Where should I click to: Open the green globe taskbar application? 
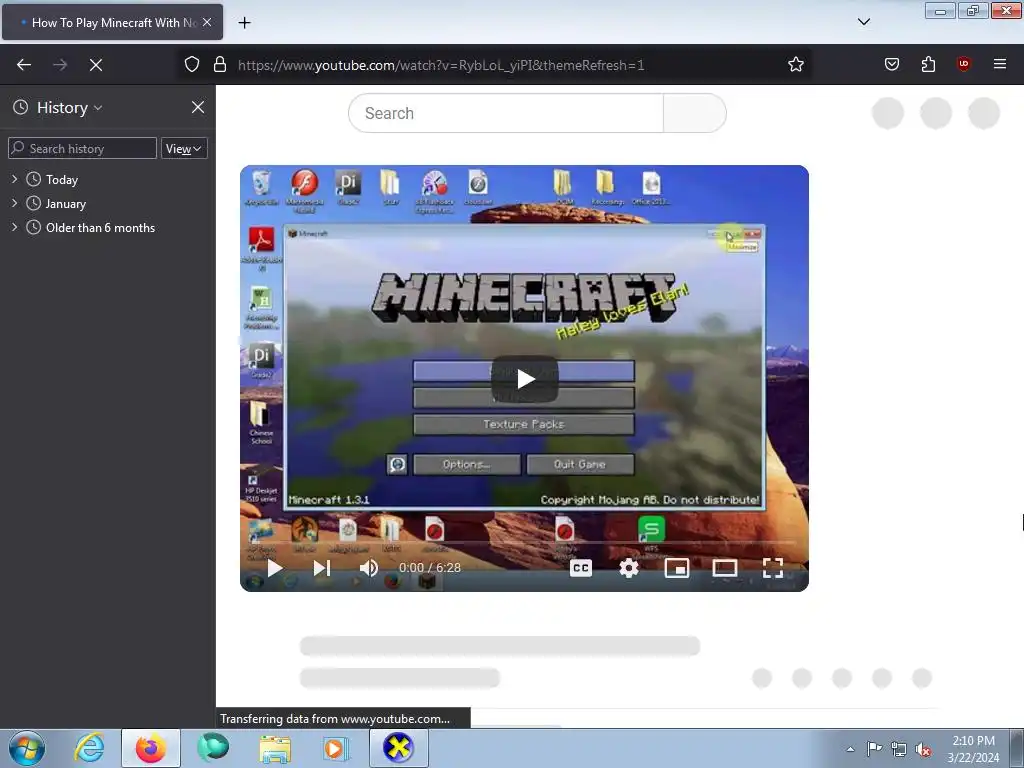pyautogui.click(x=213, y=748)
